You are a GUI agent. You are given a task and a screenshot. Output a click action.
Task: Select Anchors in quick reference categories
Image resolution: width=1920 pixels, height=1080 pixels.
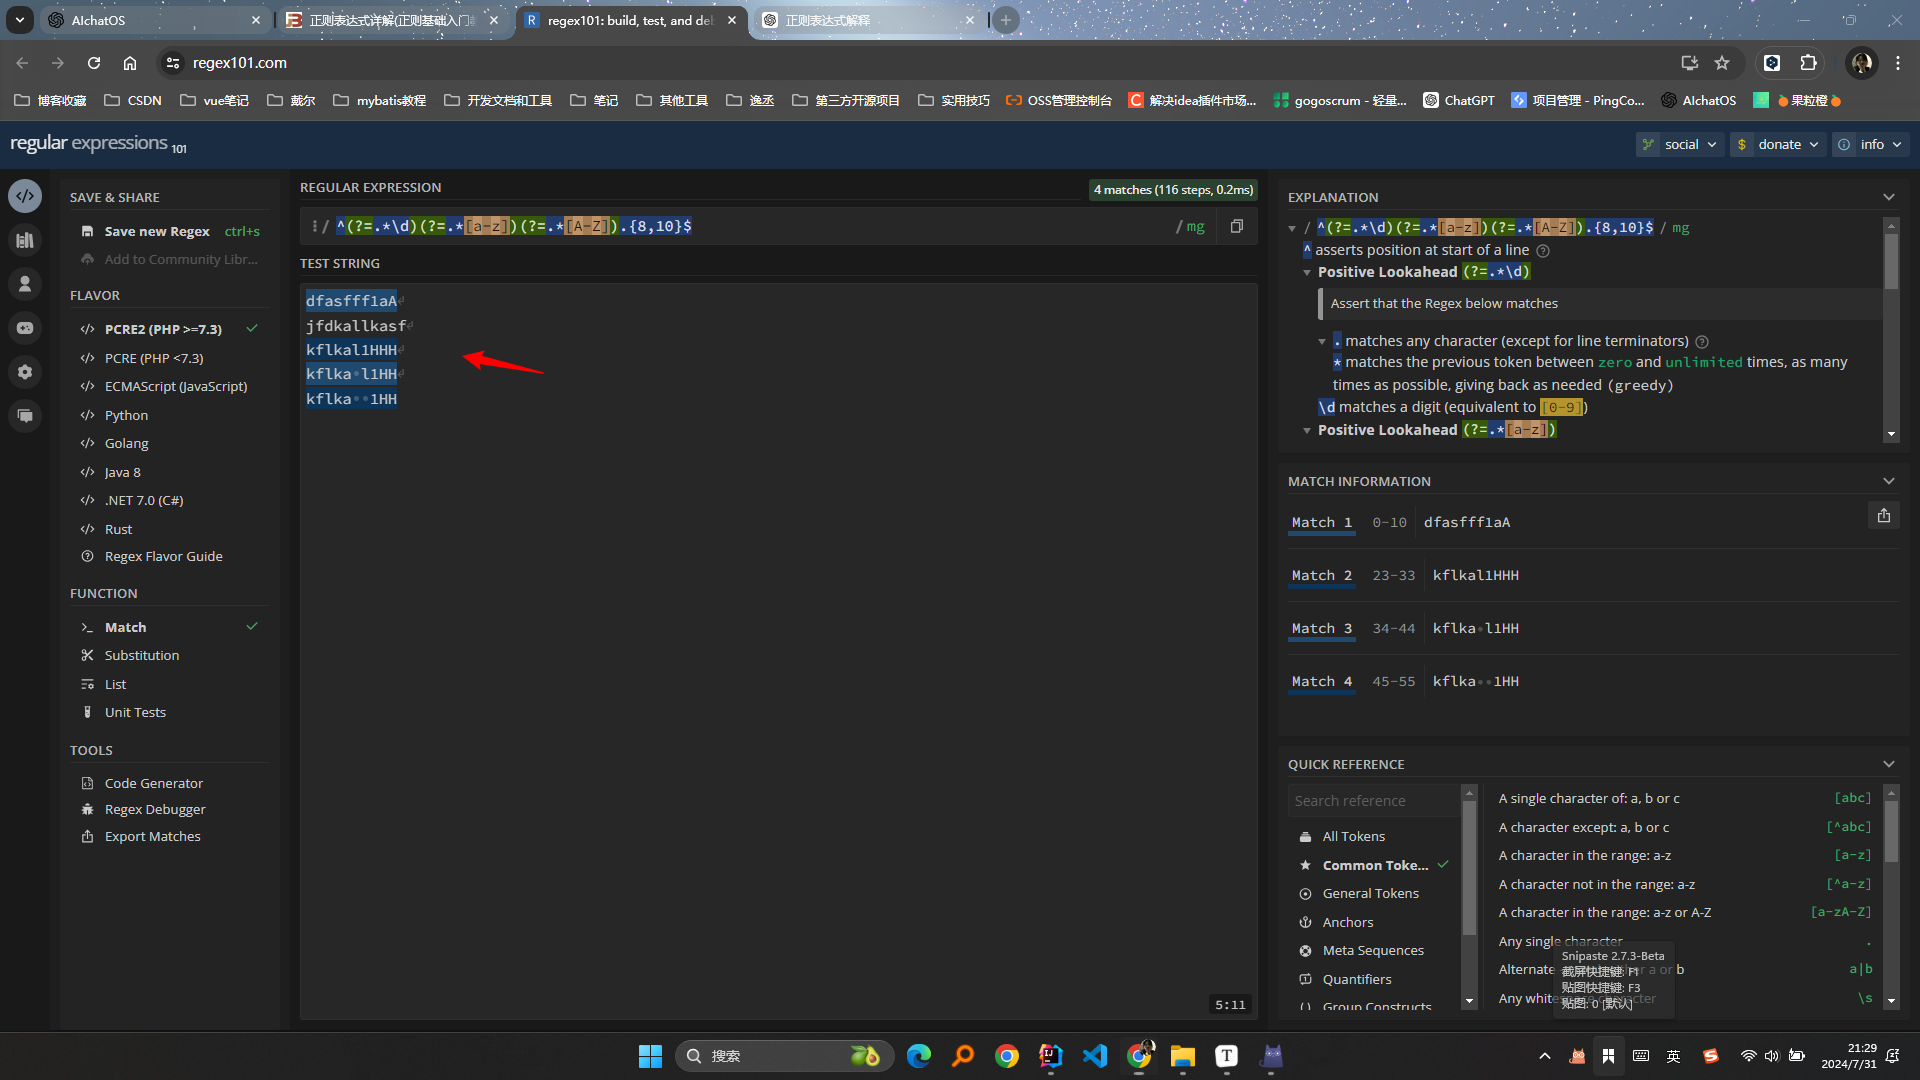point(1347,922)
